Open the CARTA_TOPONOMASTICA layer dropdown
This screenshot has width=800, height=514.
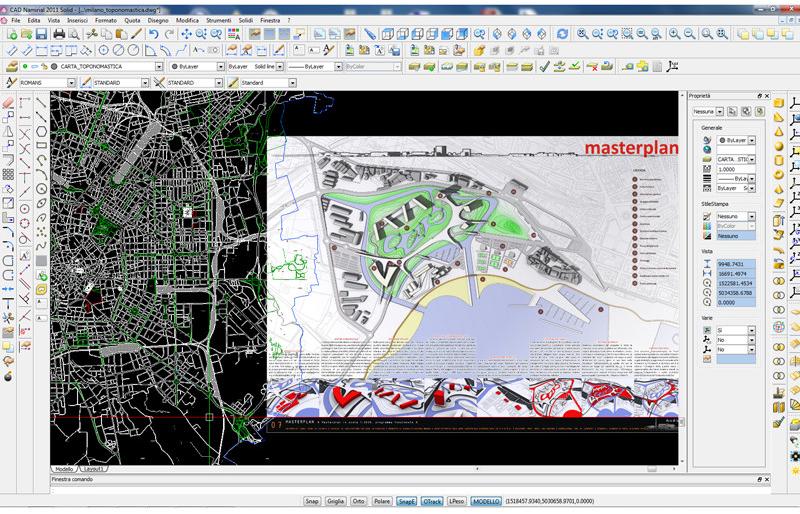(x=159, y=67)
